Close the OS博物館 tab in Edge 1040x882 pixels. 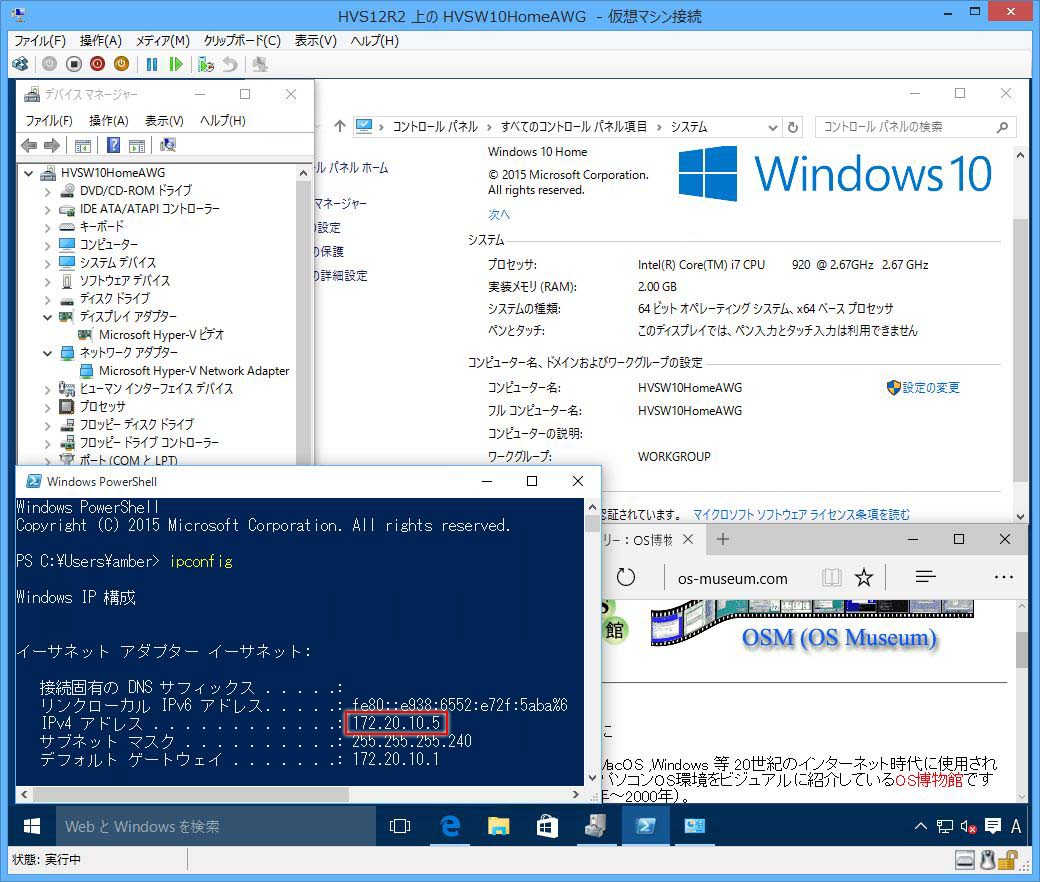click(x=688, y=539)
